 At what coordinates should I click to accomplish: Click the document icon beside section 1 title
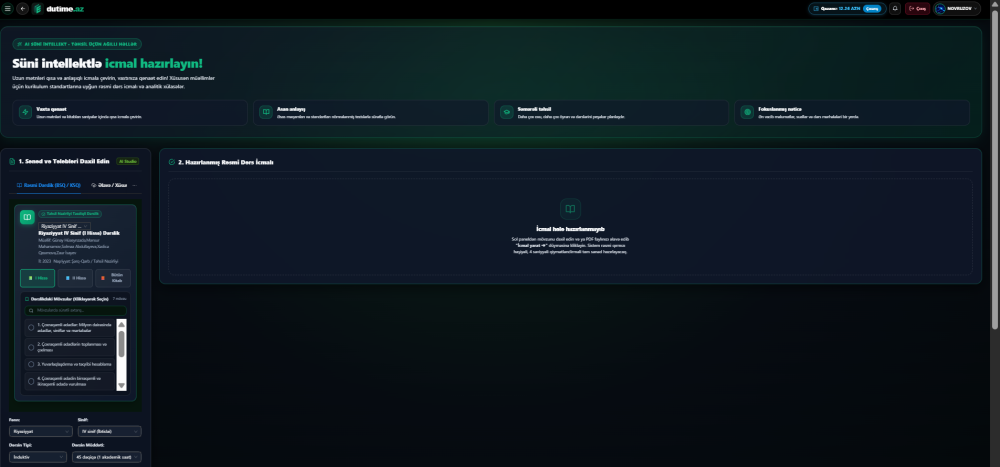pyautogui.click(x=12, y=161)
